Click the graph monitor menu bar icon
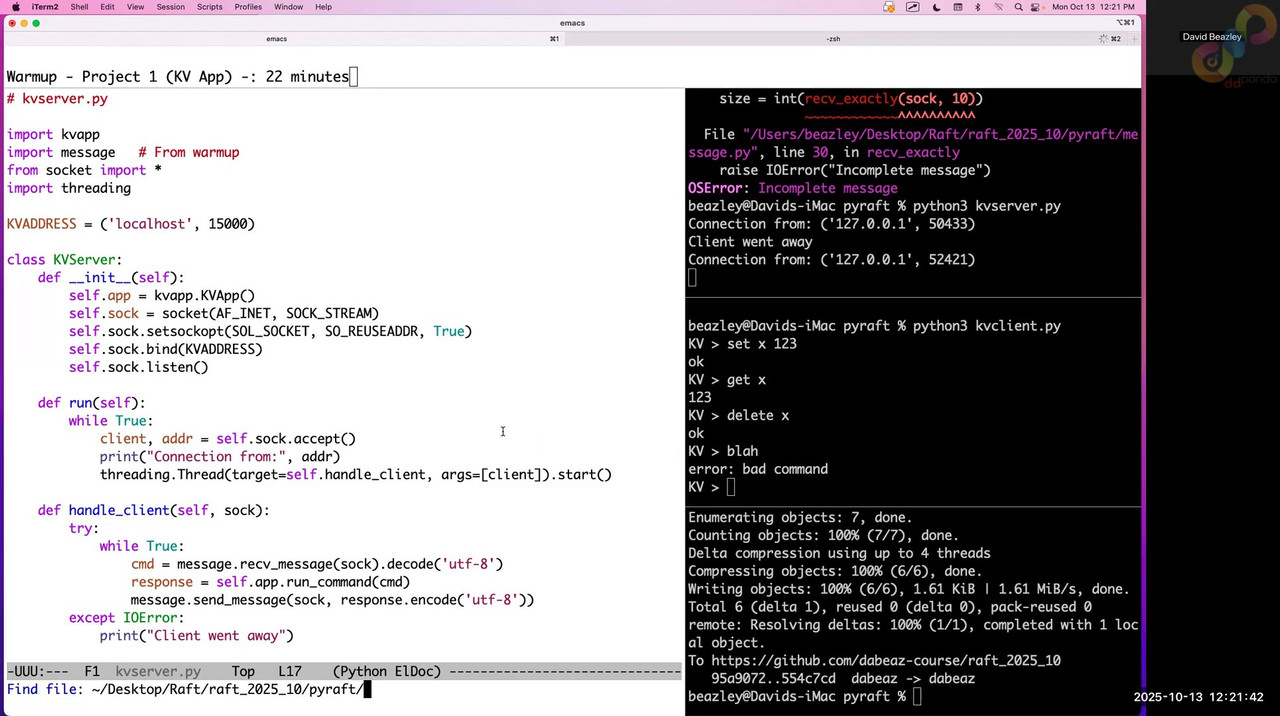 pyautogui.click(x=912, y=7)
